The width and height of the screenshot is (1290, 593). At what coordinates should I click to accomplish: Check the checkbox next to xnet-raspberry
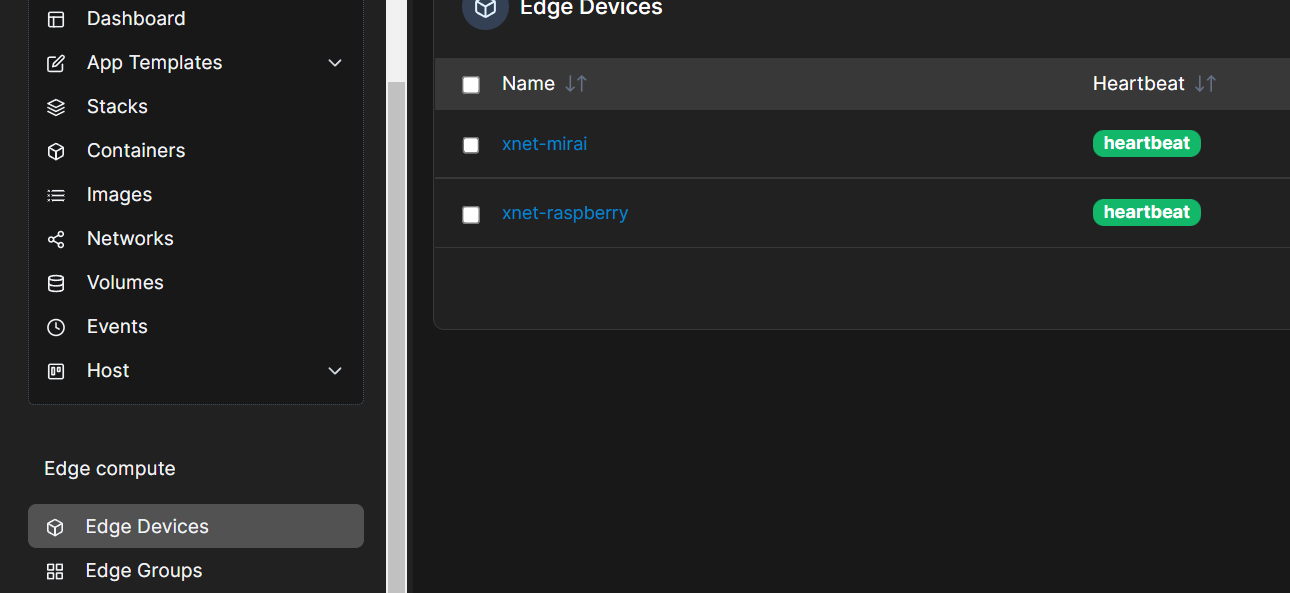click(471, 214)
